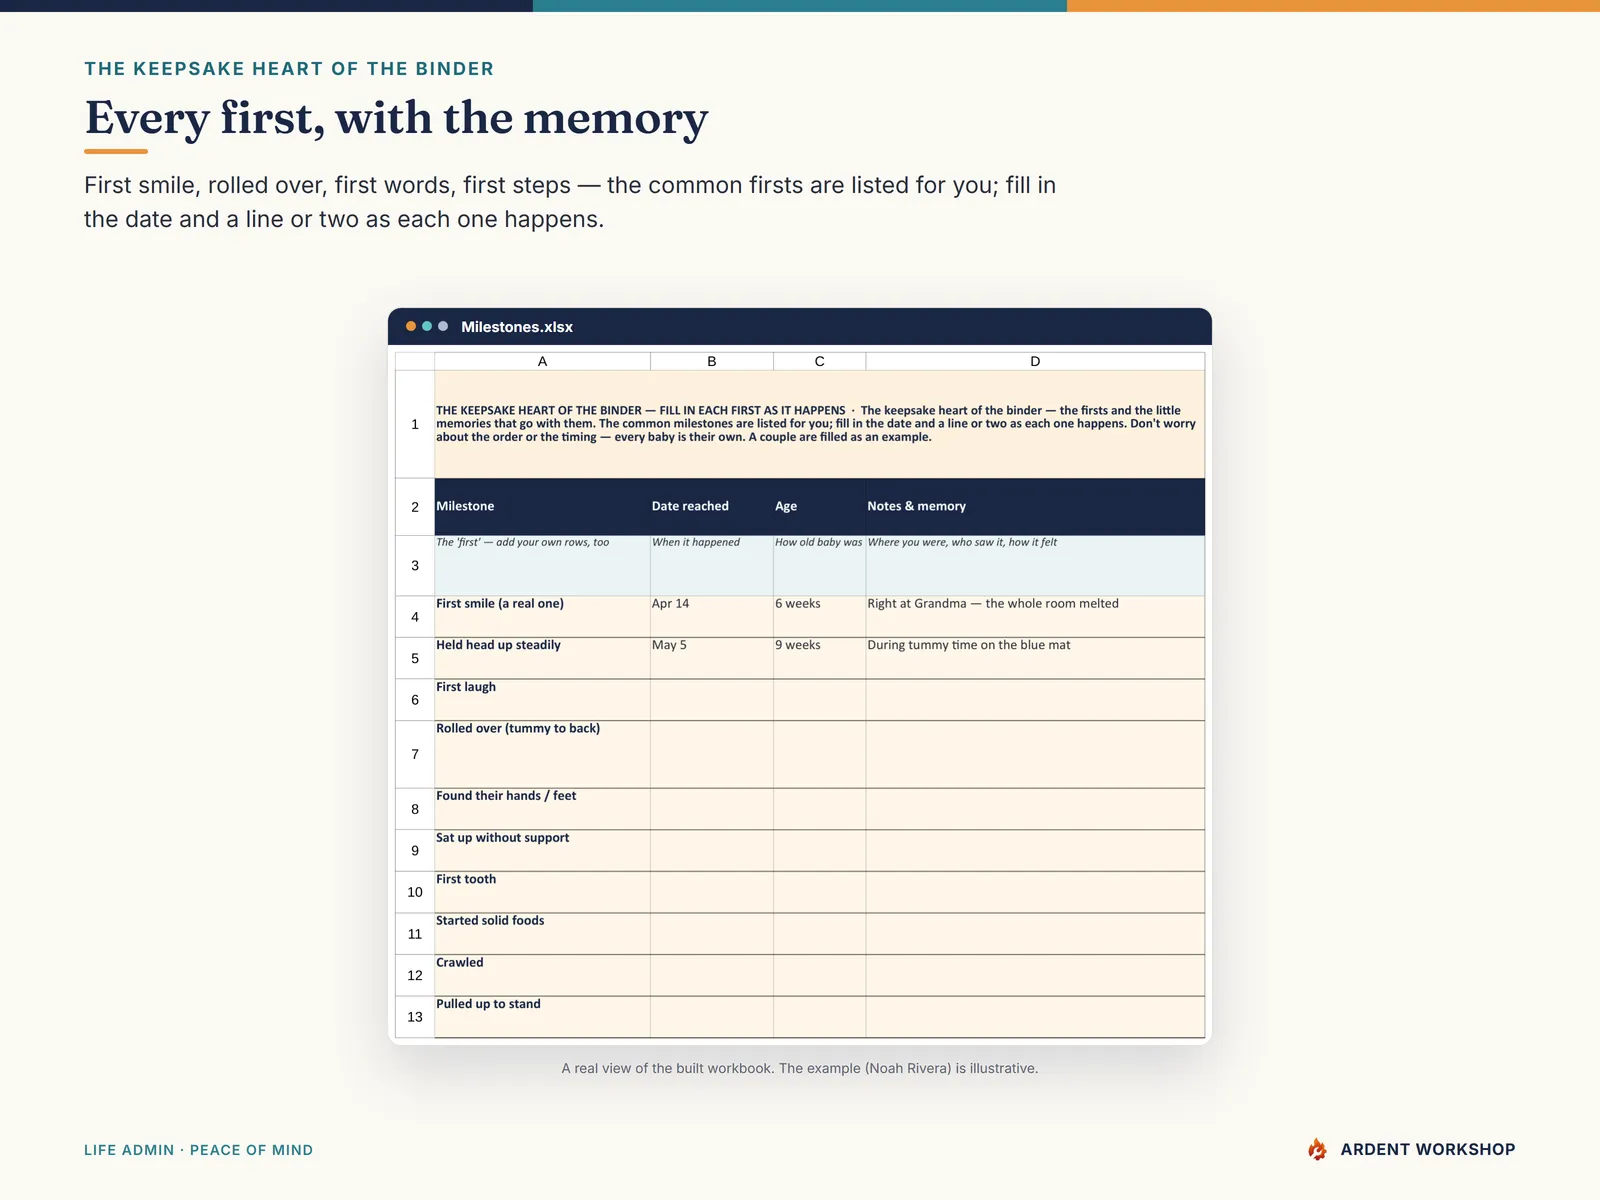This screenshot has height=1200, width=1600.
Task: Select the '6 weeks' age cell
Action: 820,617
